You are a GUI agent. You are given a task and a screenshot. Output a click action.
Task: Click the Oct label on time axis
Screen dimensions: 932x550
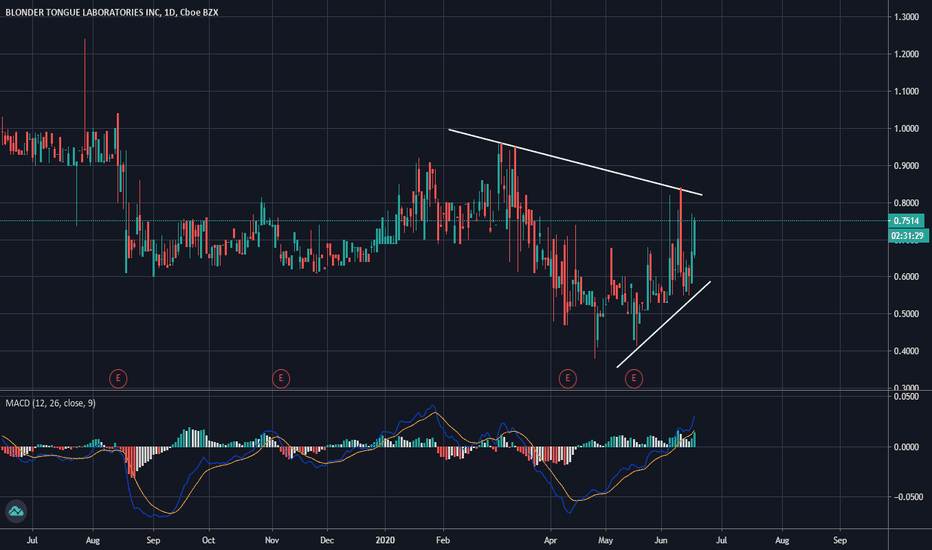209,540
